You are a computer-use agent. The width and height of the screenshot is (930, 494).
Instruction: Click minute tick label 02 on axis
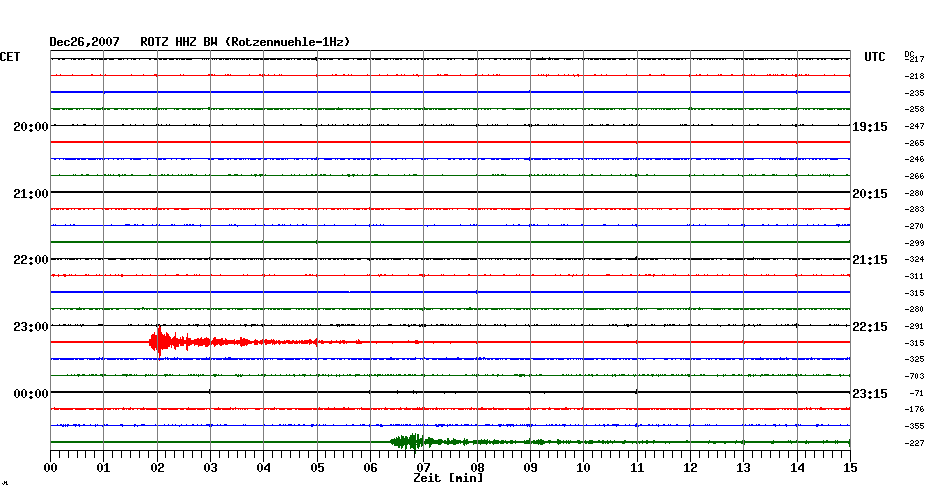pos(157,467)
